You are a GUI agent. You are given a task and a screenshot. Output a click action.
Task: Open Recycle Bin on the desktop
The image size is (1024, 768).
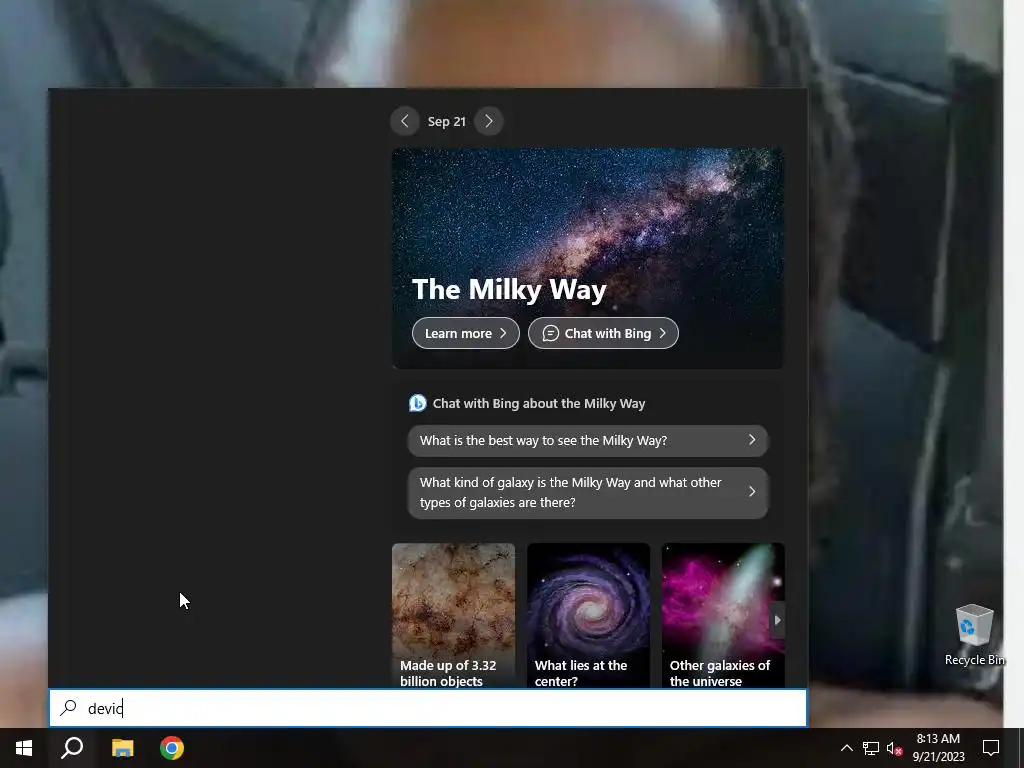[974, 635]
